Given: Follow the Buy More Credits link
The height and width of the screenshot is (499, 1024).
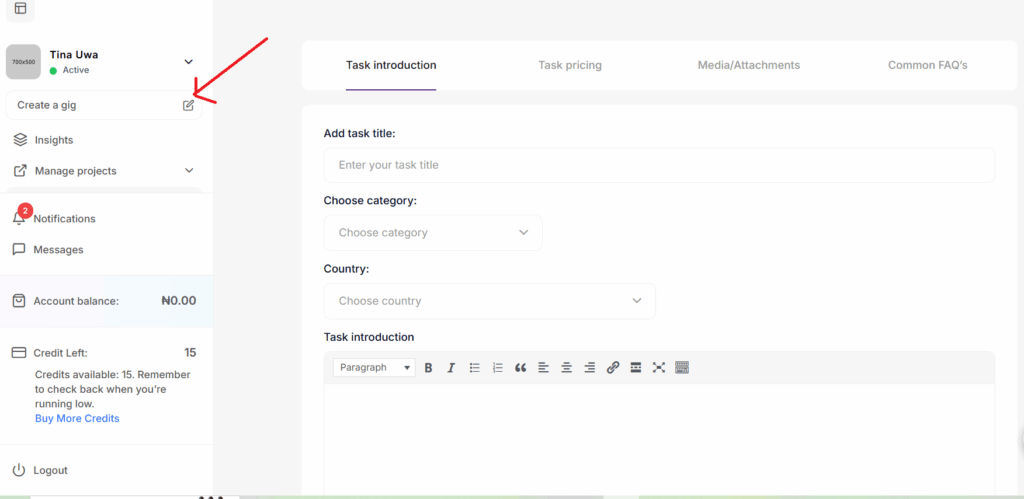Looking at the screenshot, I should [77, 419].
